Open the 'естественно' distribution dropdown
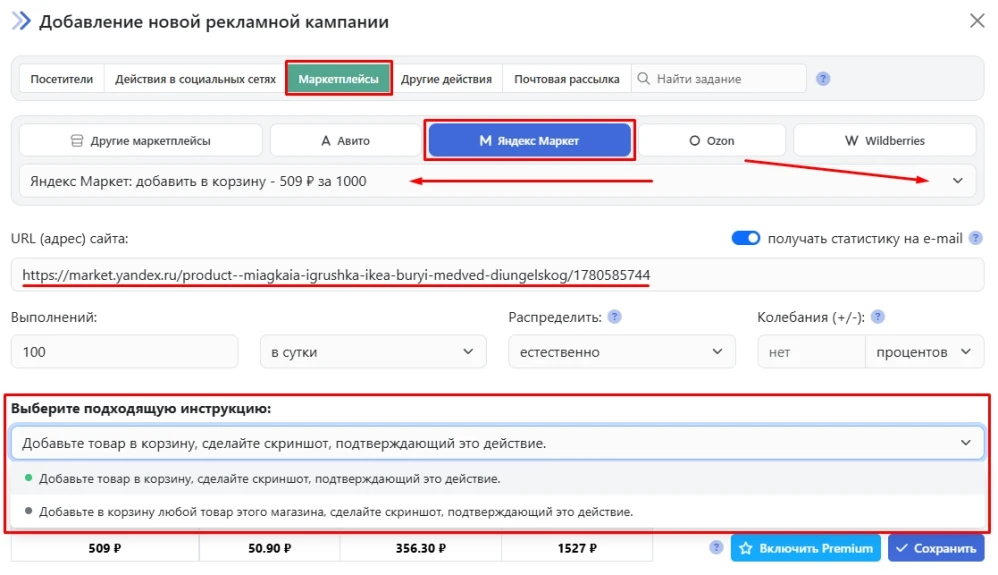 620,352
